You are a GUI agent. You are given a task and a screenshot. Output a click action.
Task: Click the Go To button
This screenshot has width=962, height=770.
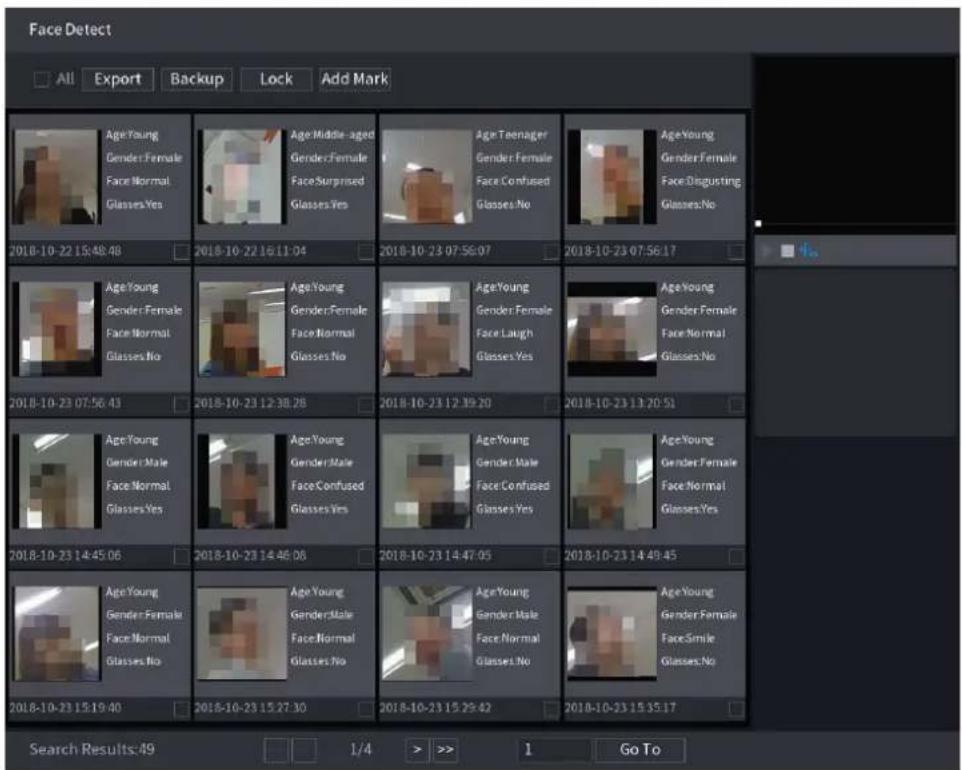coord(640,749)
